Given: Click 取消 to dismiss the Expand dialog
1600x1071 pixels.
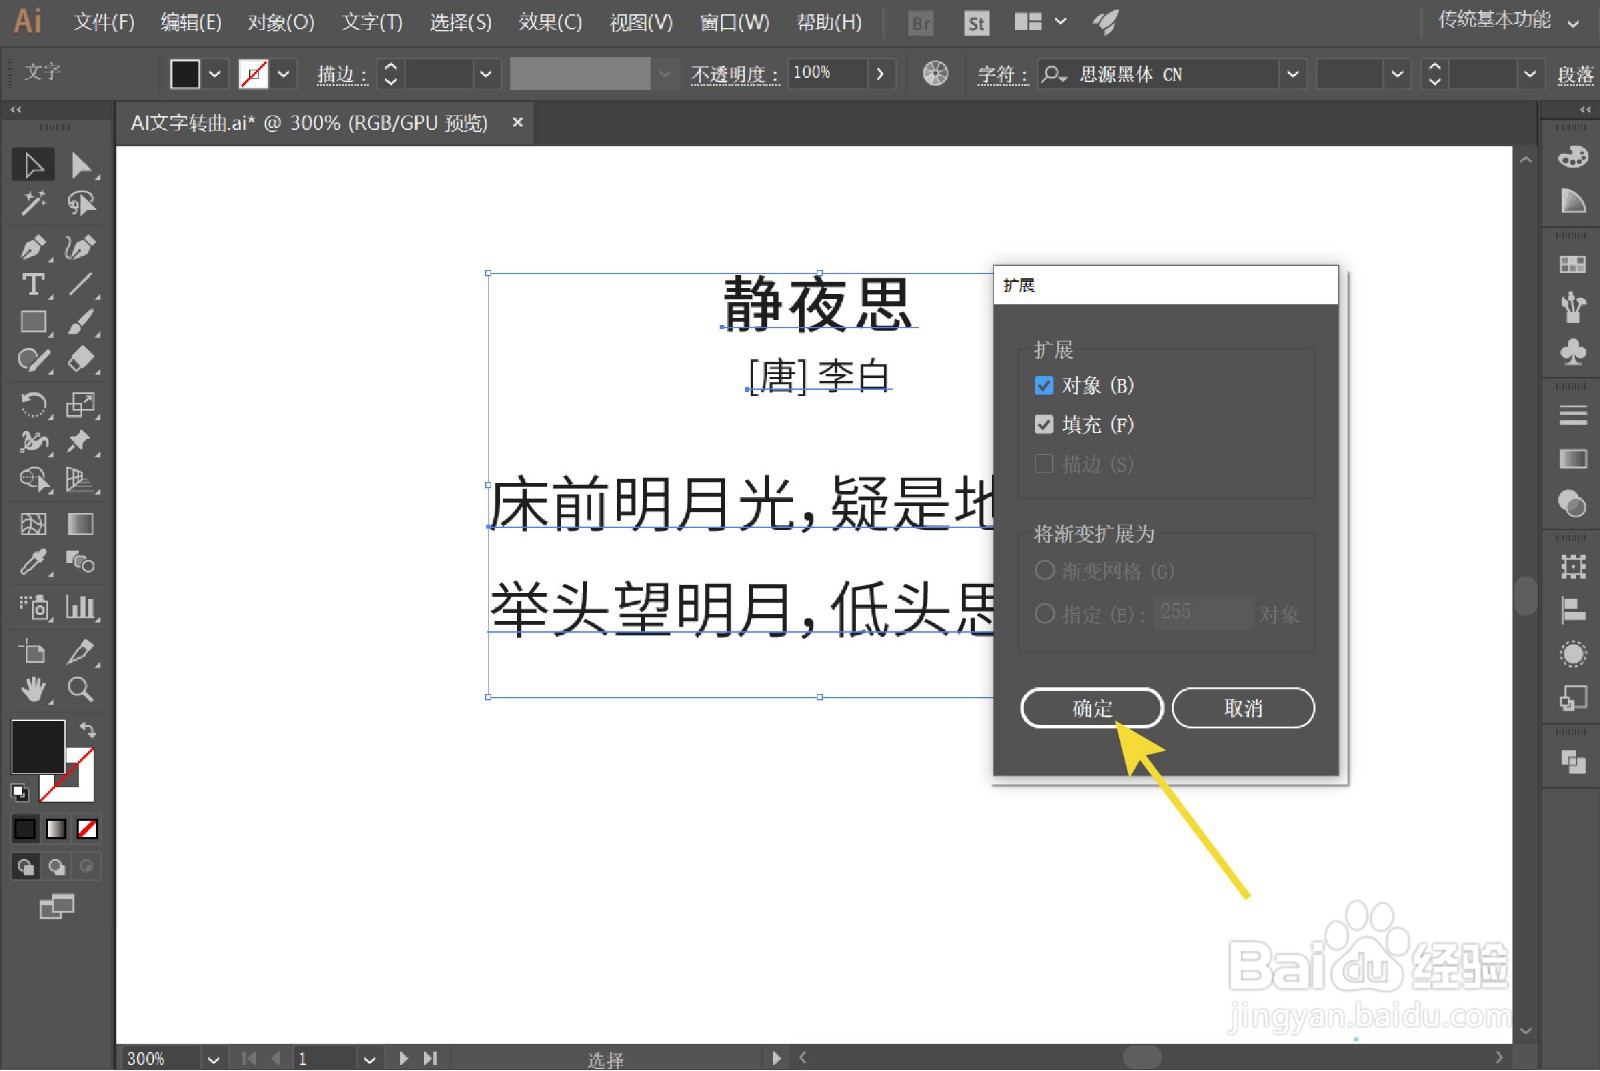Looking at the screenshot, I should 1243,708.
